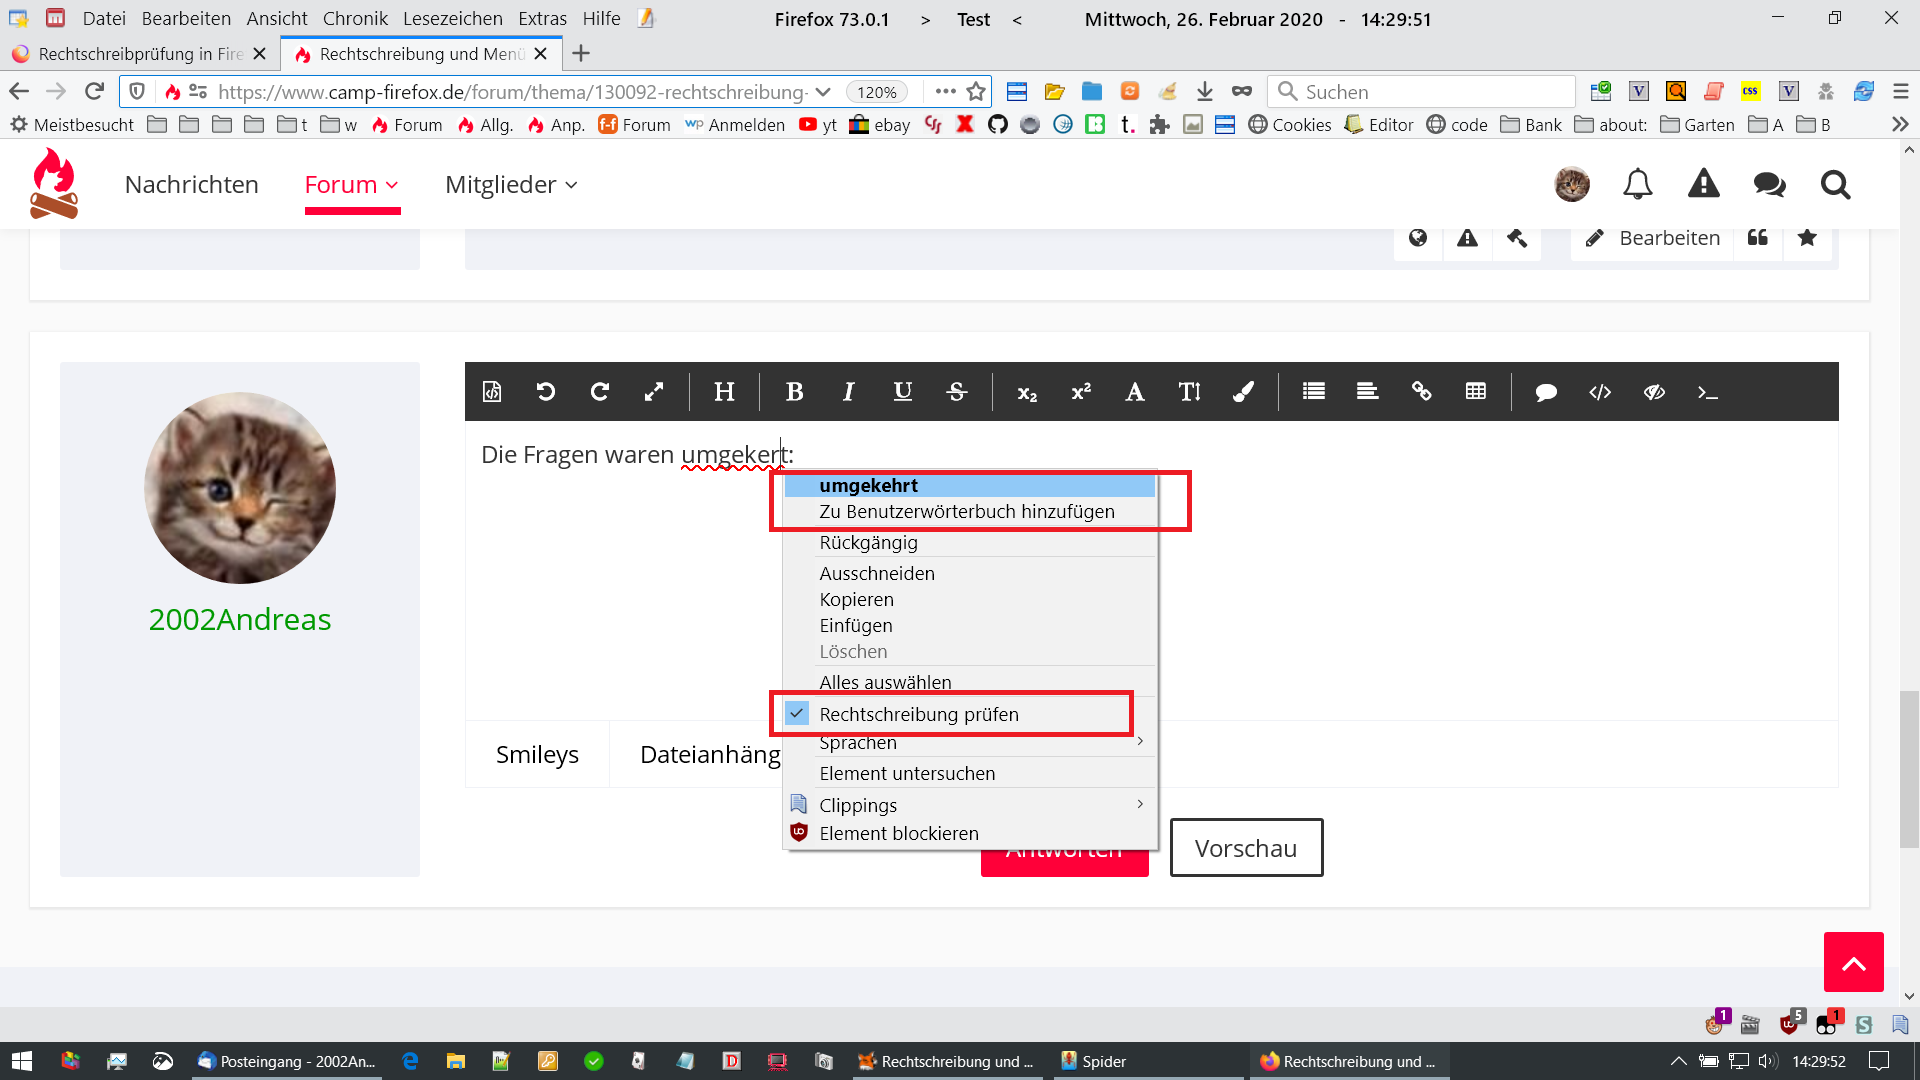Click the undo arrow in editor toolbar
The width and height of the screenshot is (1920, 1080).
point(545,392)
